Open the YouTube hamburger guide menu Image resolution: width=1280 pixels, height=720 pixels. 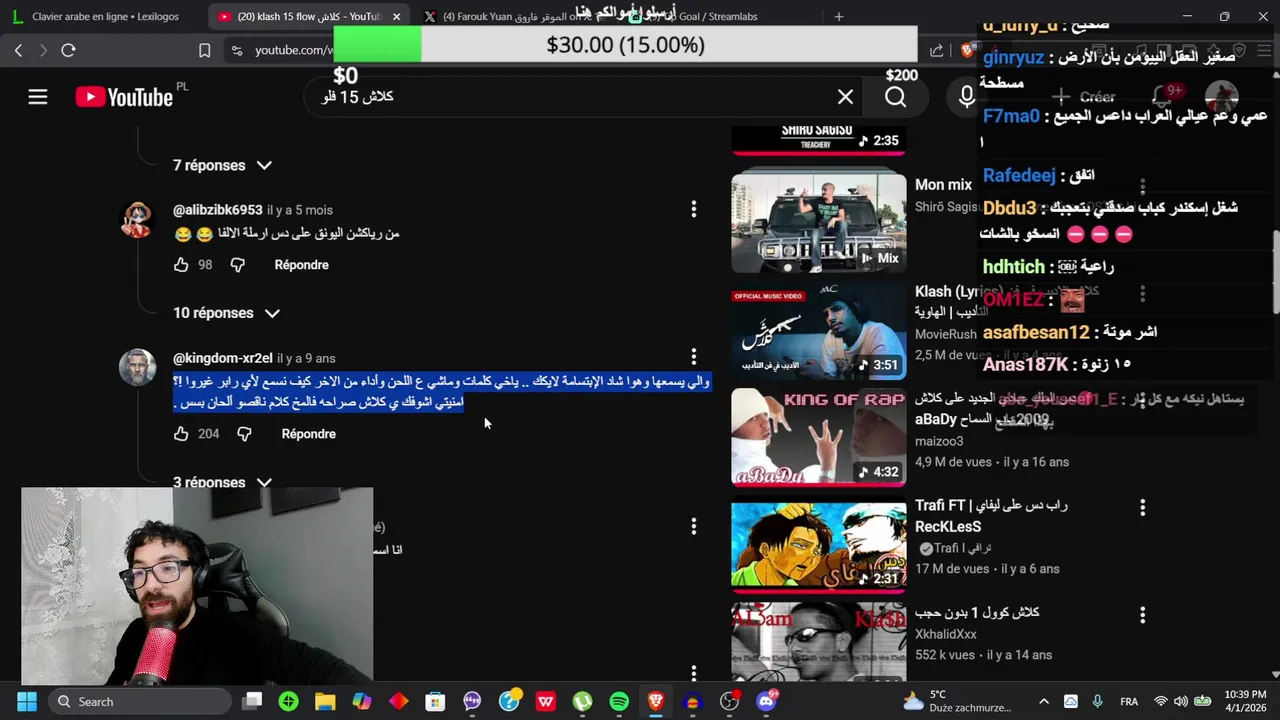pyautogui.click(x=38, y=97)
